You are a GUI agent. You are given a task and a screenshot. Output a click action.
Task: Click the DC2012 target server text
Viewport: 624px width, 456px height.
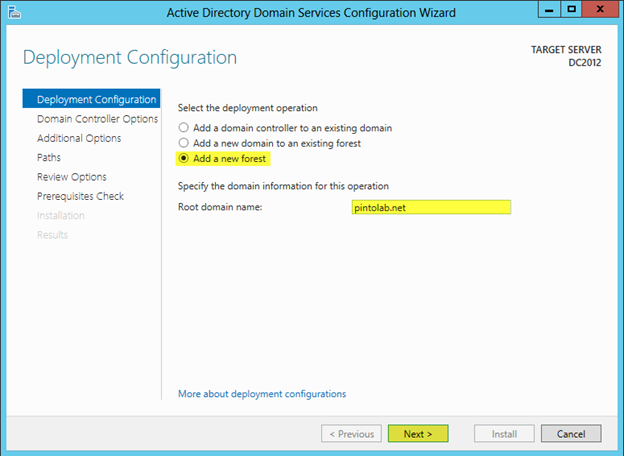point(585,63)
